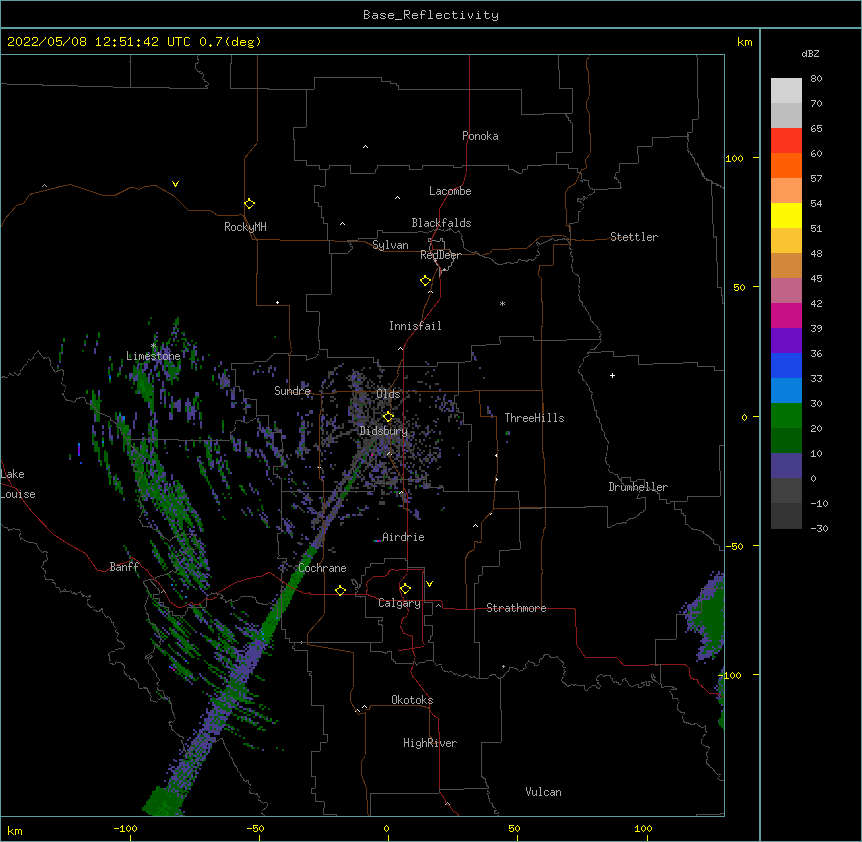Click the 100 tick on right axis

734,158
